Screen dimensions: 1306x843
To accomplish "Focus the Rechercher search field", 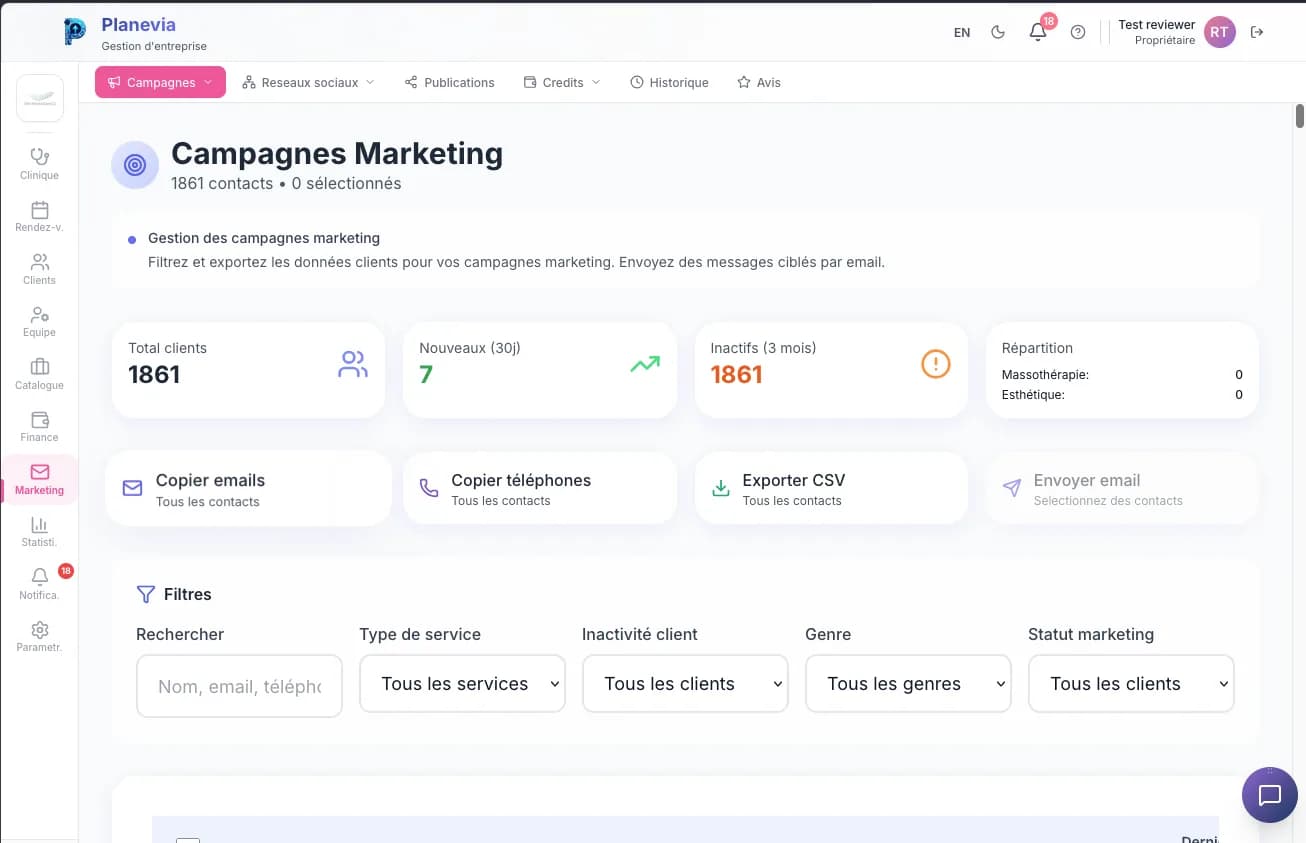I will click(x=239, y=686).
